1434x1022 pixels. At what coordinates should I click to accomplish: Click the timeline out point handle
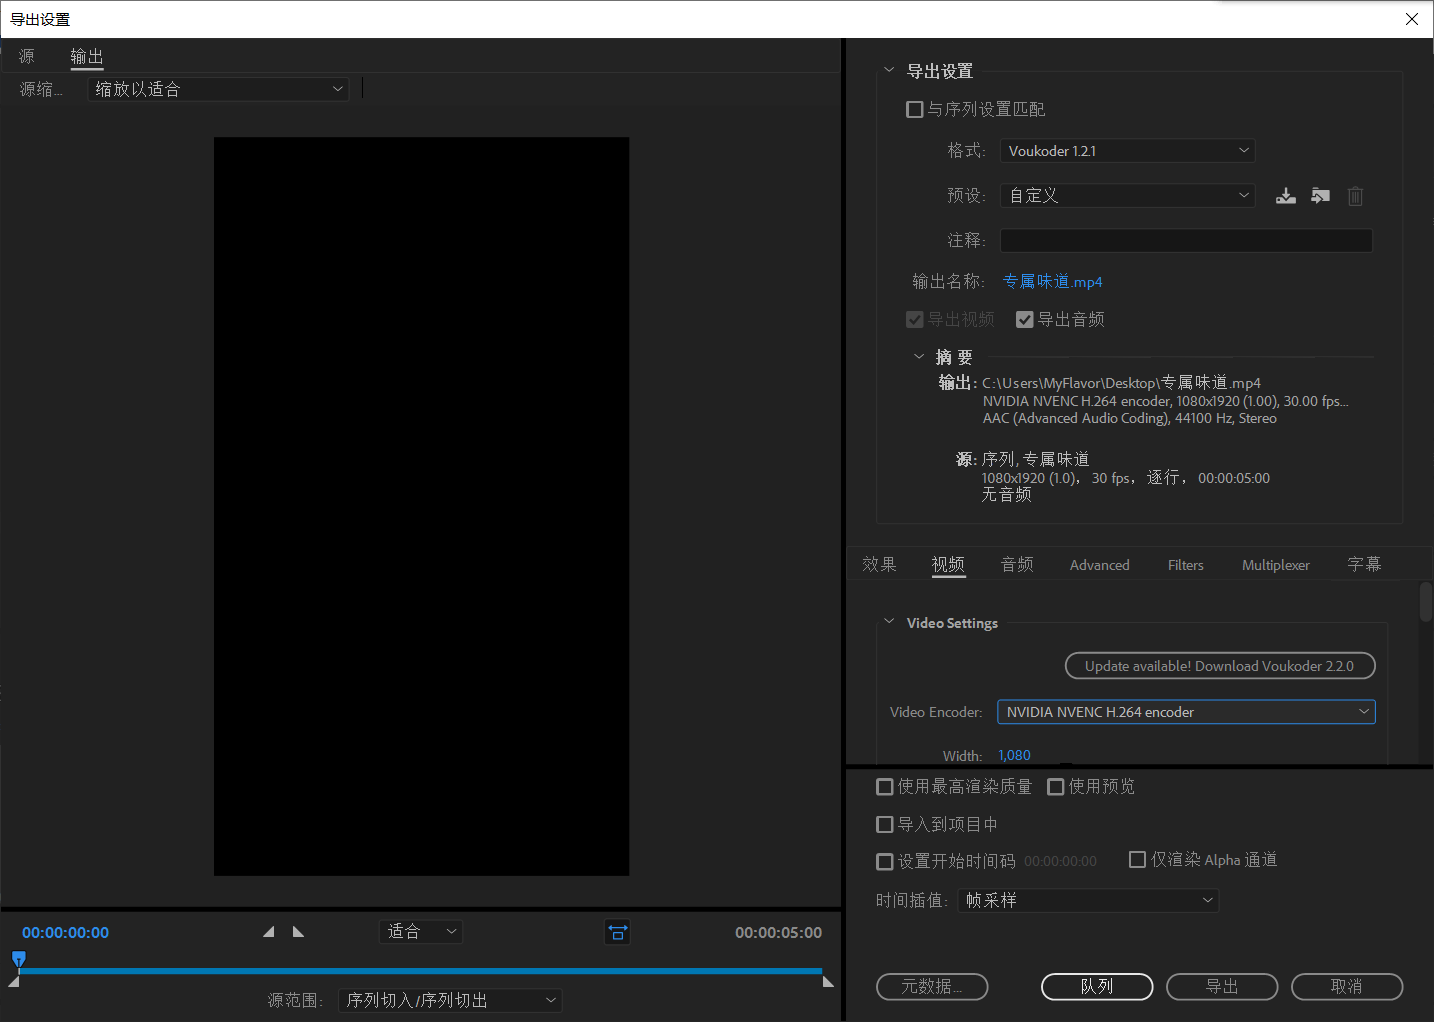tap(828, 982)
